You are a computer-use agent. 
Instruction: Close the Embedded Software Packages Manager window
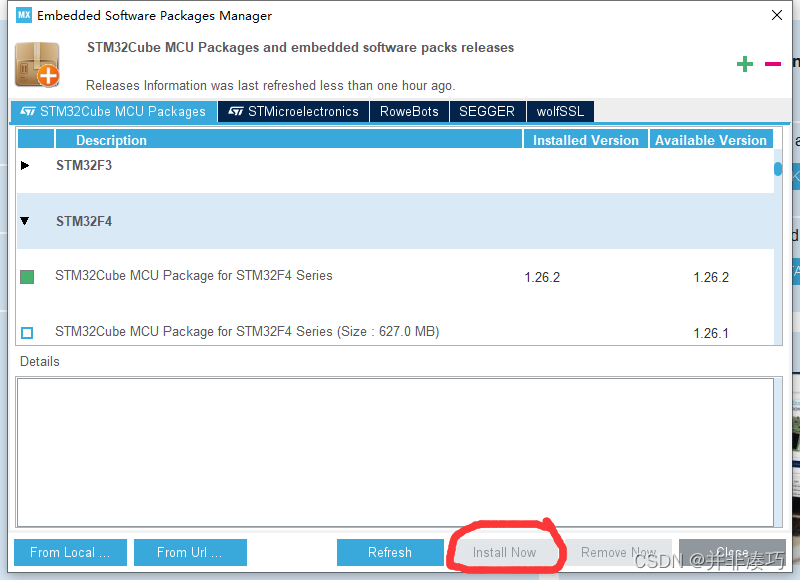(777, 15)
